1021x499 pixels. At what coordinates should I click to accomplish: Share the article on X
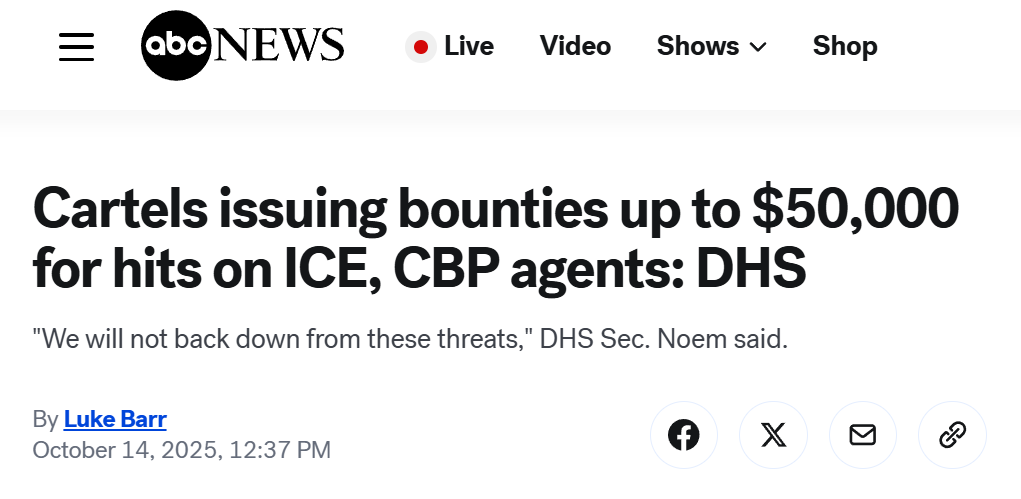point(773,435)
